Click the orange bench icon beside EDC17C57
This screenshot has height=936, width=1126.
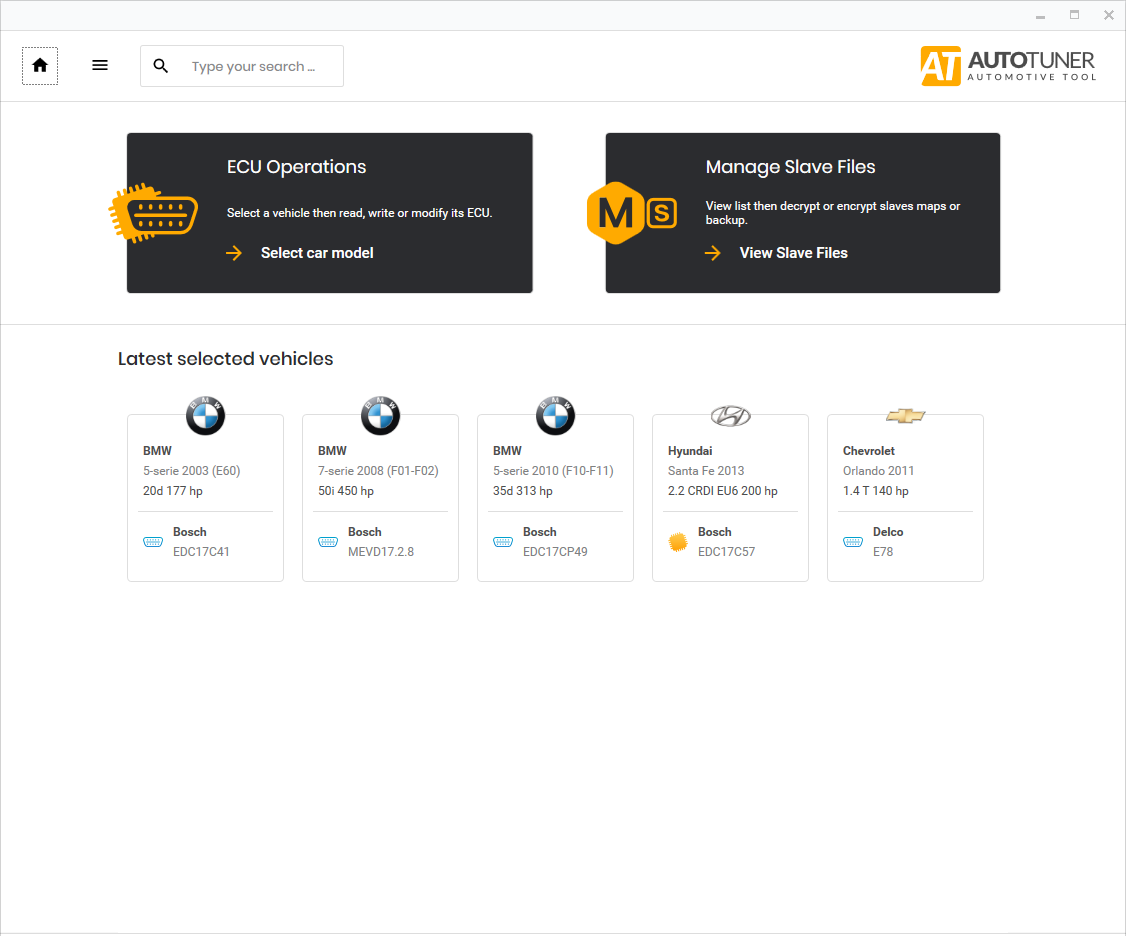tap(678, 542)
